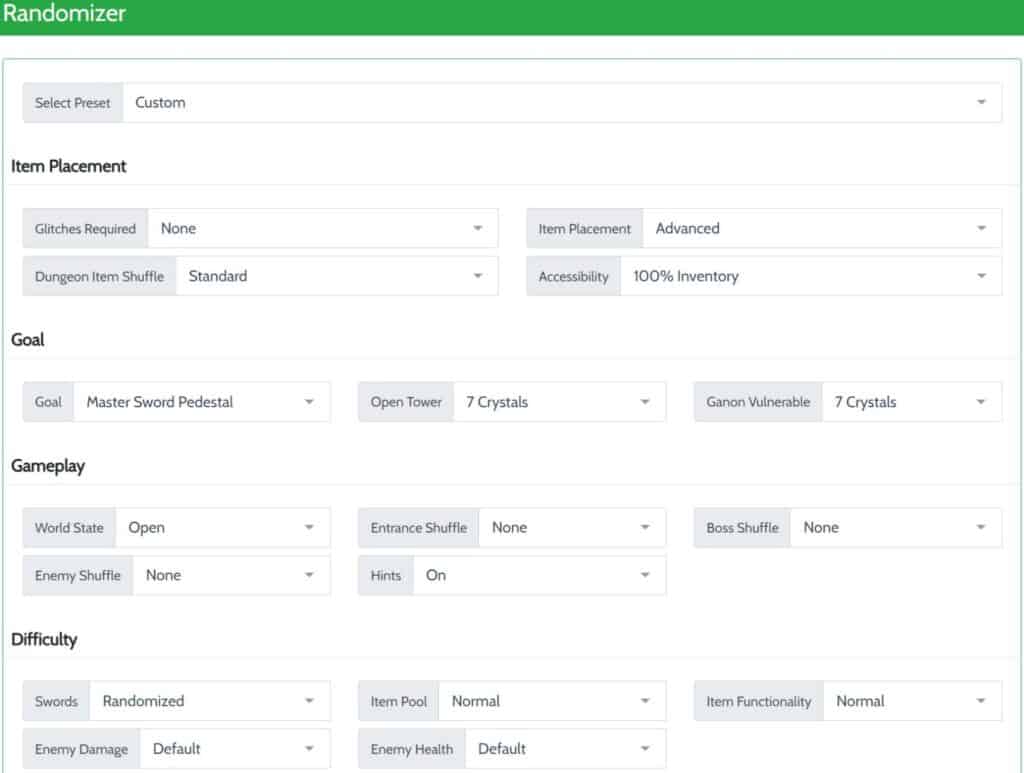
Task: Open the Item Pool dropdown
Action: (x=552, y=701)
